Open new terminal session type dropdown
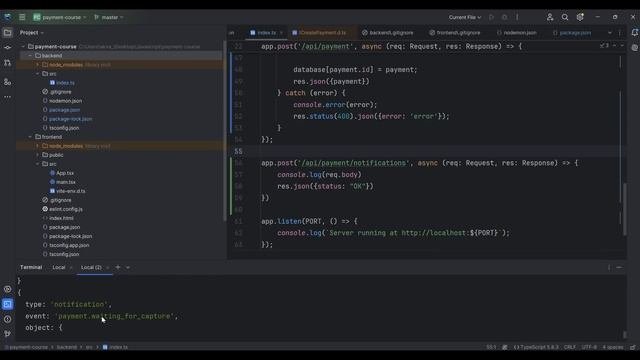The height and width of the screenshot is (360, 640). click(x=128, y=268)
